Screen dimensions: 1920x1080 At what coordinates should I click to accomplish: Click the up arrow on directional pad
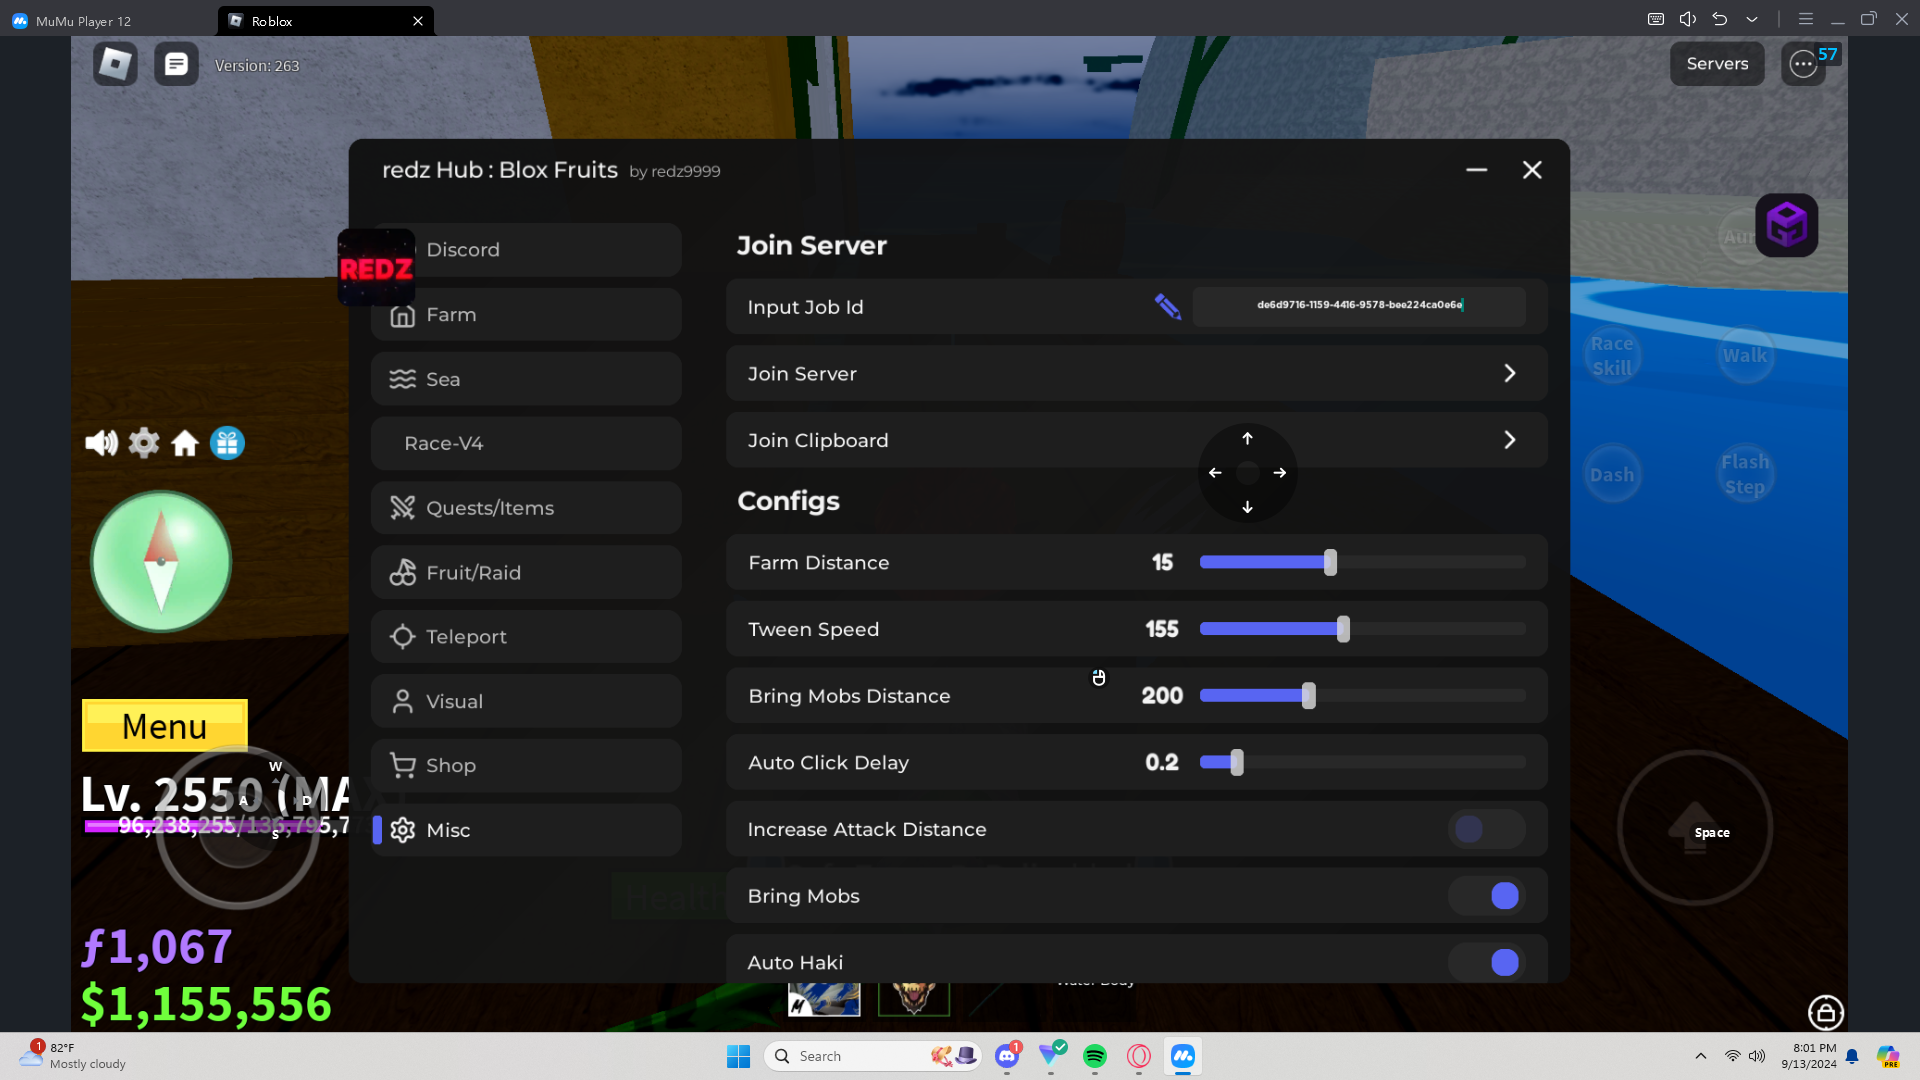tap(1247, 439)
